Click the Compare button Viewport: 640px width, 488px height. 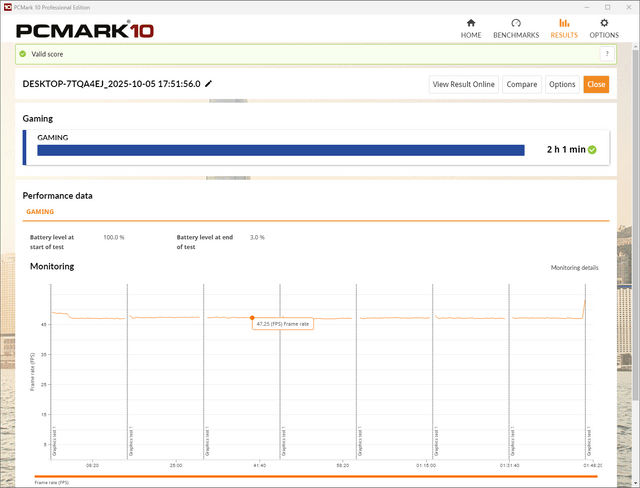[x=522, y=84]
